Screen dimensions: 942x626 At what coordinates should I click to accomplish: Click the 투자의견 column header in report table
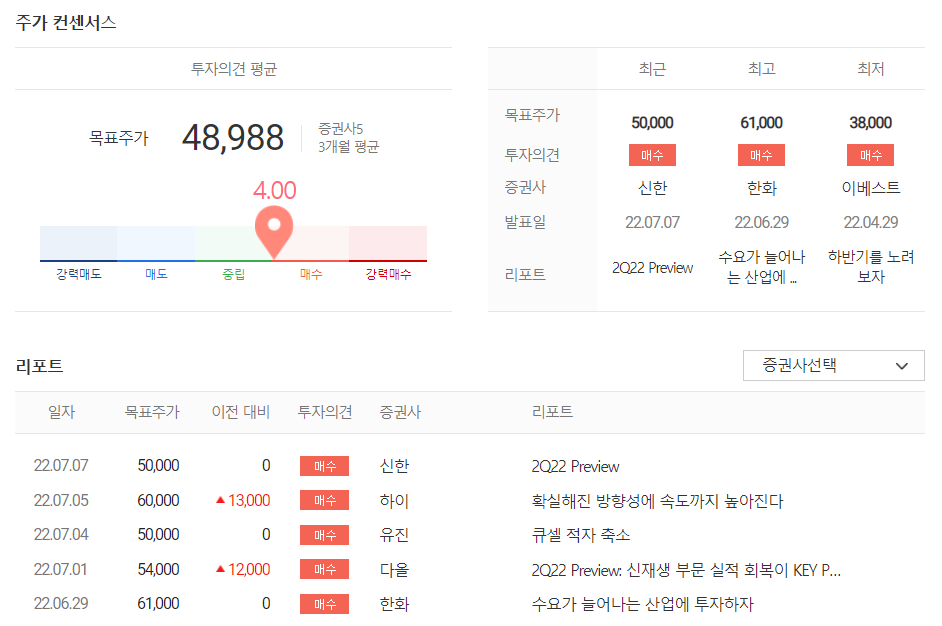[x=325, y=412]
